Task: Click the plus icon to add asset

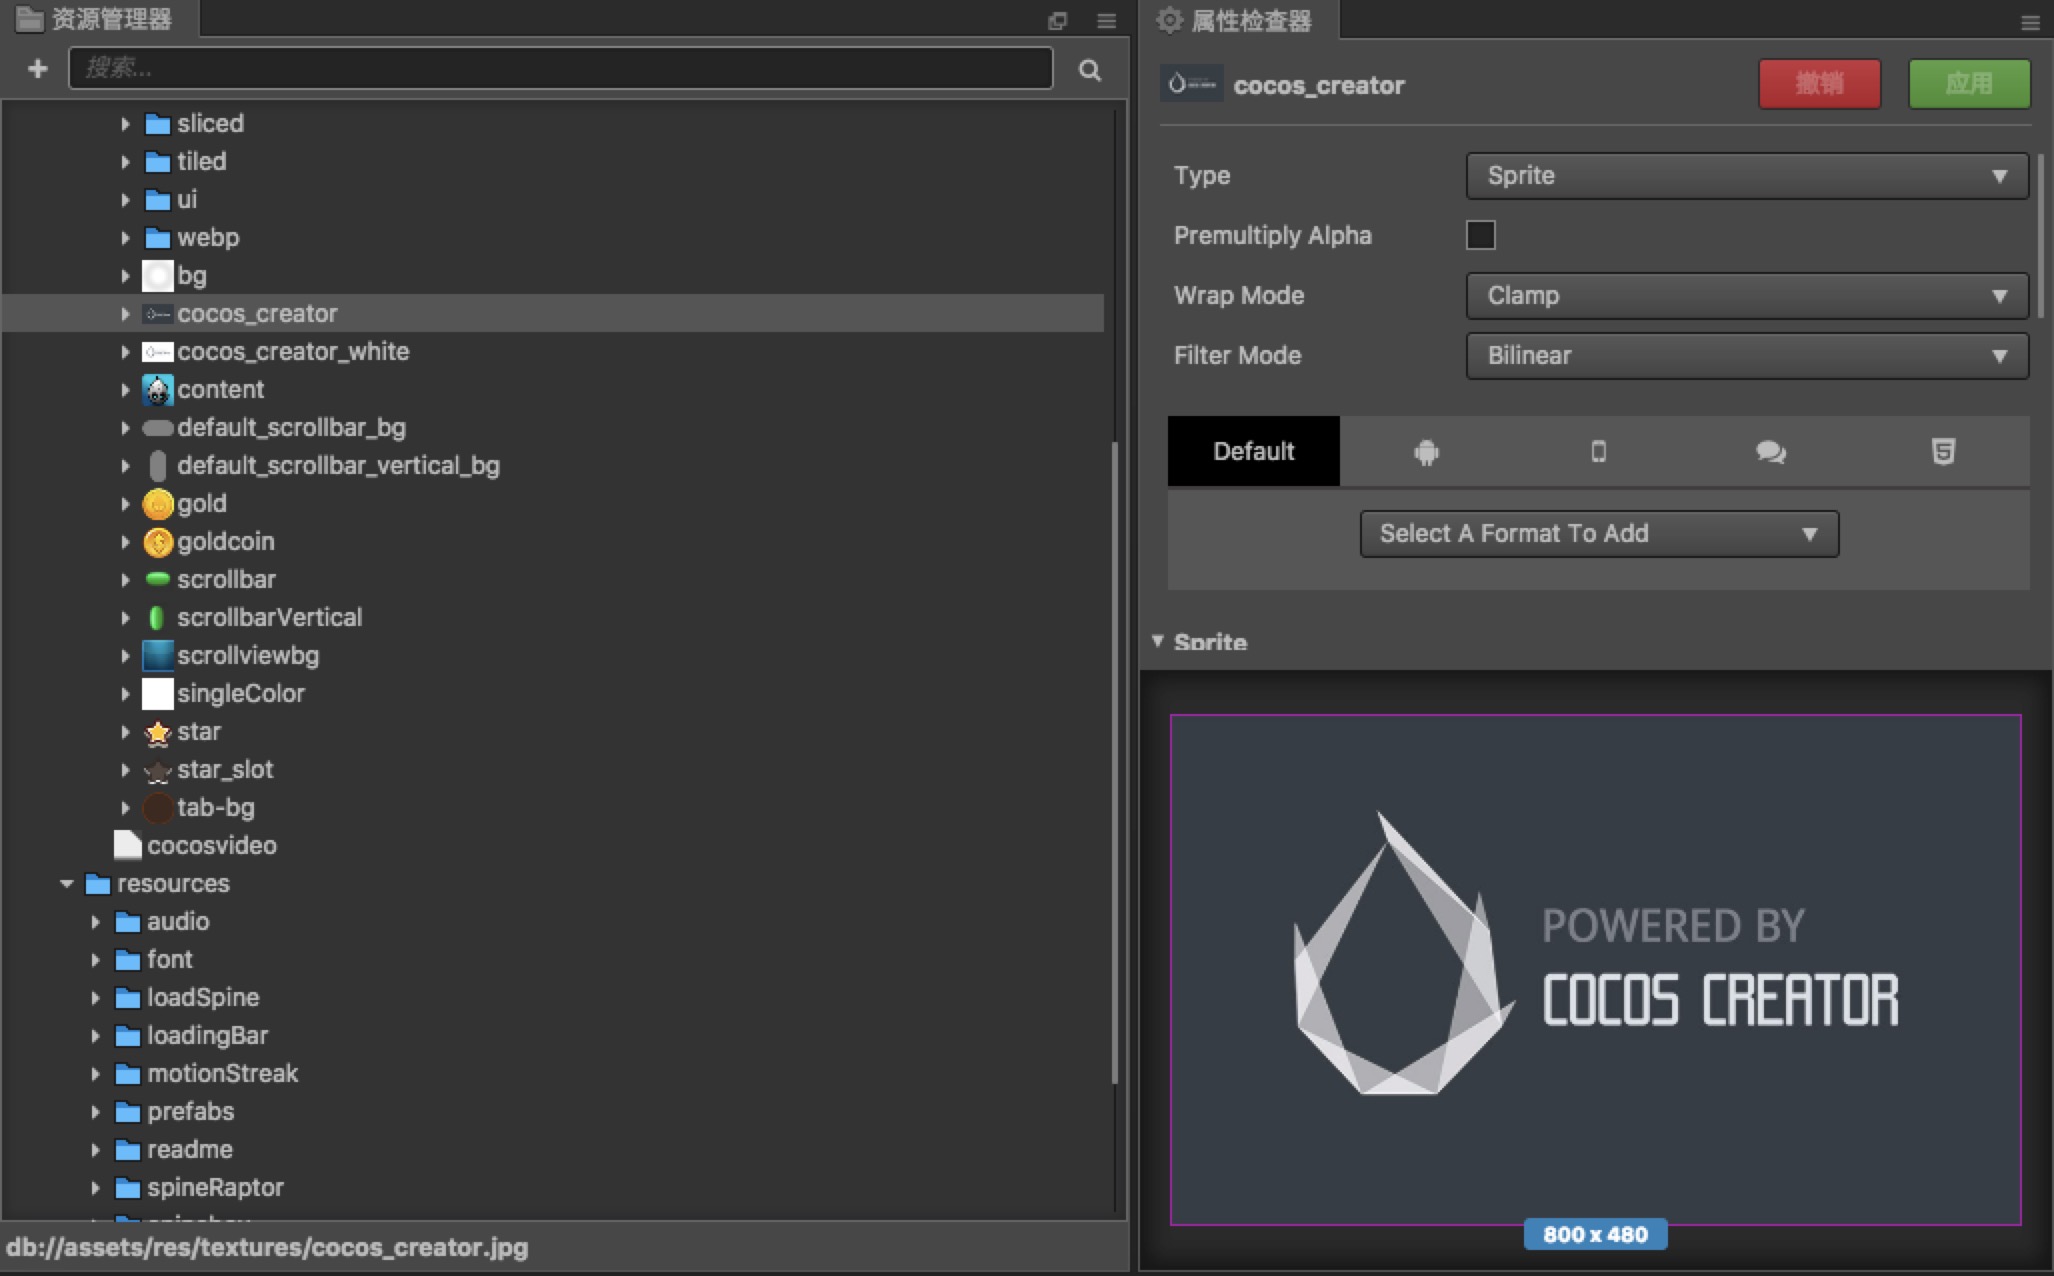Action: (x=37, y=68)
